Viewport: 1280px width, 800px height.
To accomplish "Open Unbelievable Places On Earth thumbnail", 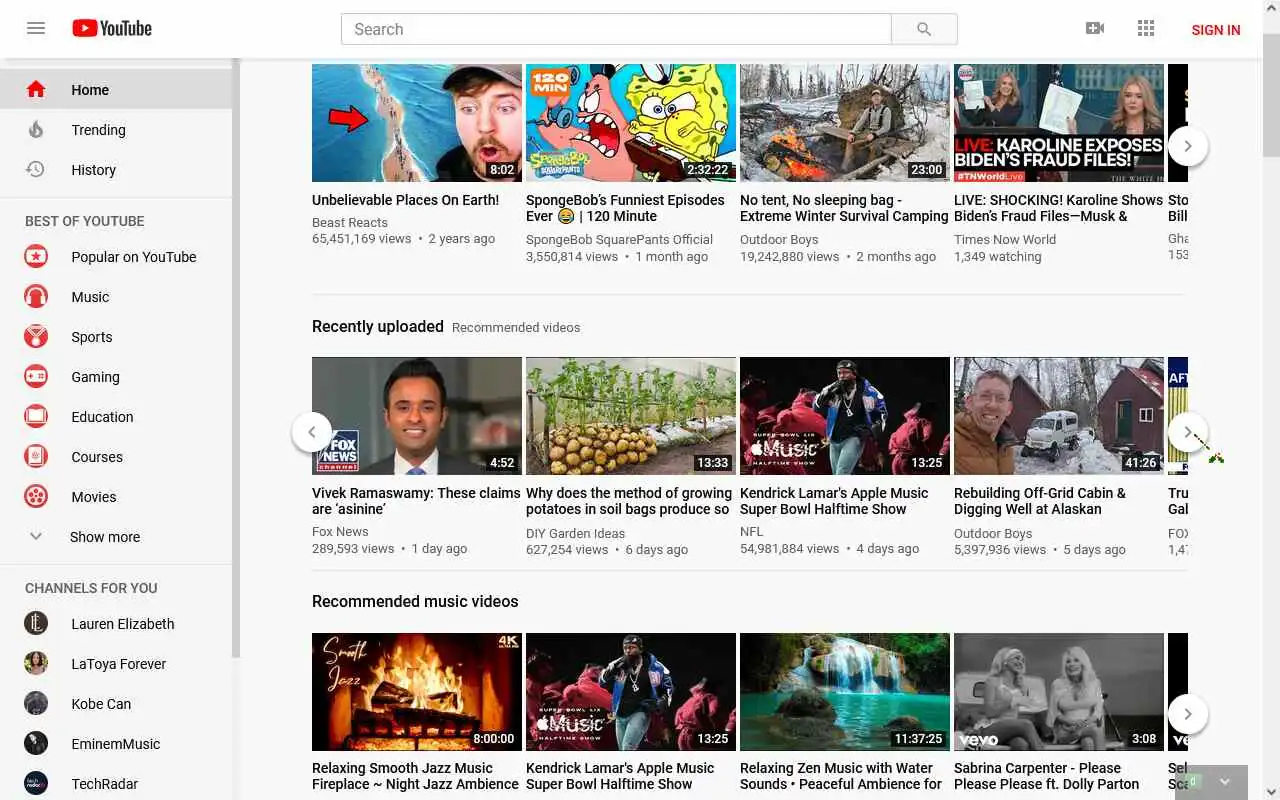I will tap(417, 123).
